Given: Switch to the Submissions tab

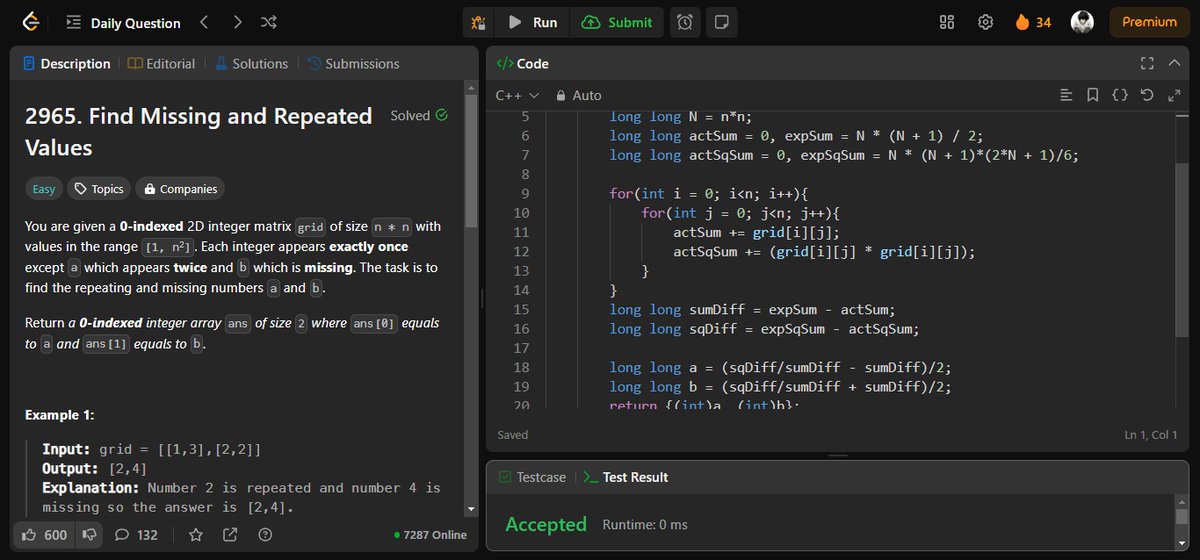Looking at the screenshot, I should click(353, 63).
